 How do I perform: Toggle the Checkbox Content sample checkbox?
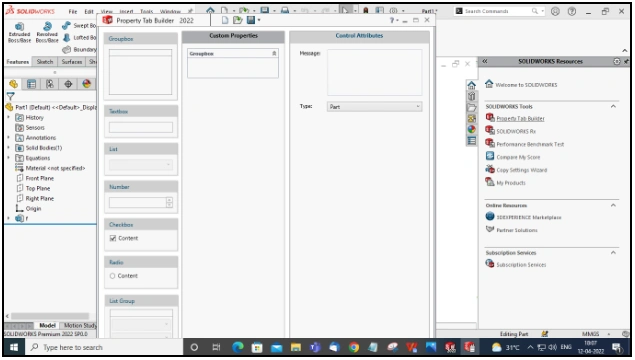point(113,239)
